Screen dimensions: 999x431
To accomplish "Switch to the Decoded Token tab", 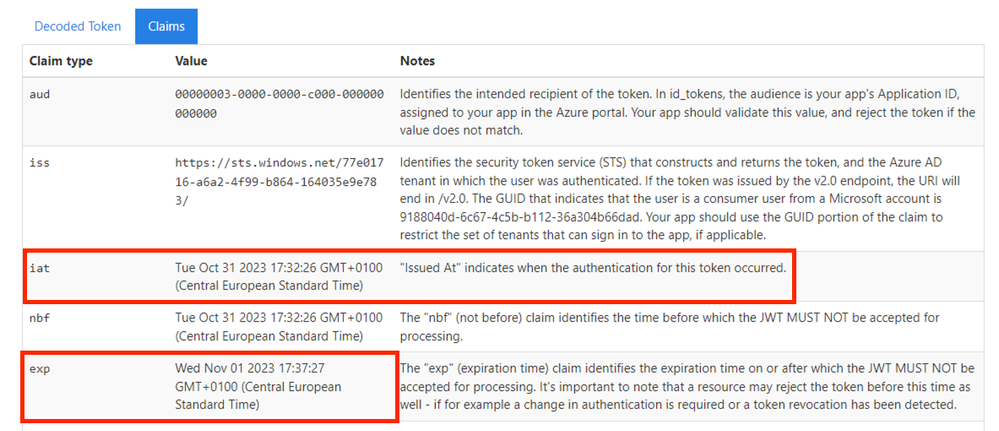I will point(77,27).
